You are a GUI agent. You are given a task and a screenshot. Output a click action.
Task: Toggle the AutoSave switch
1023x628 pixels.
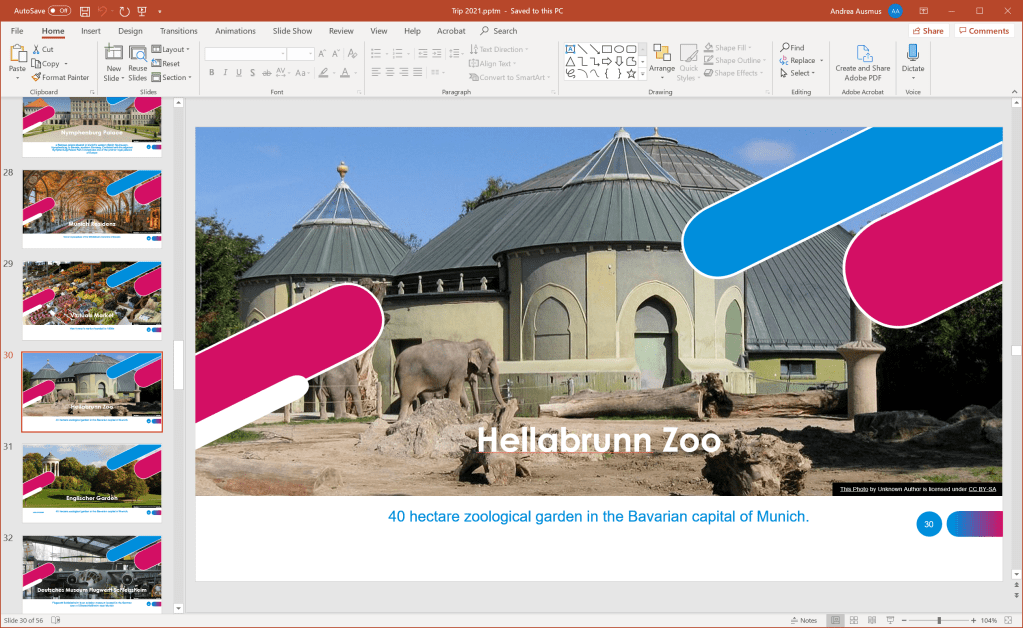[x=59, y=11]
